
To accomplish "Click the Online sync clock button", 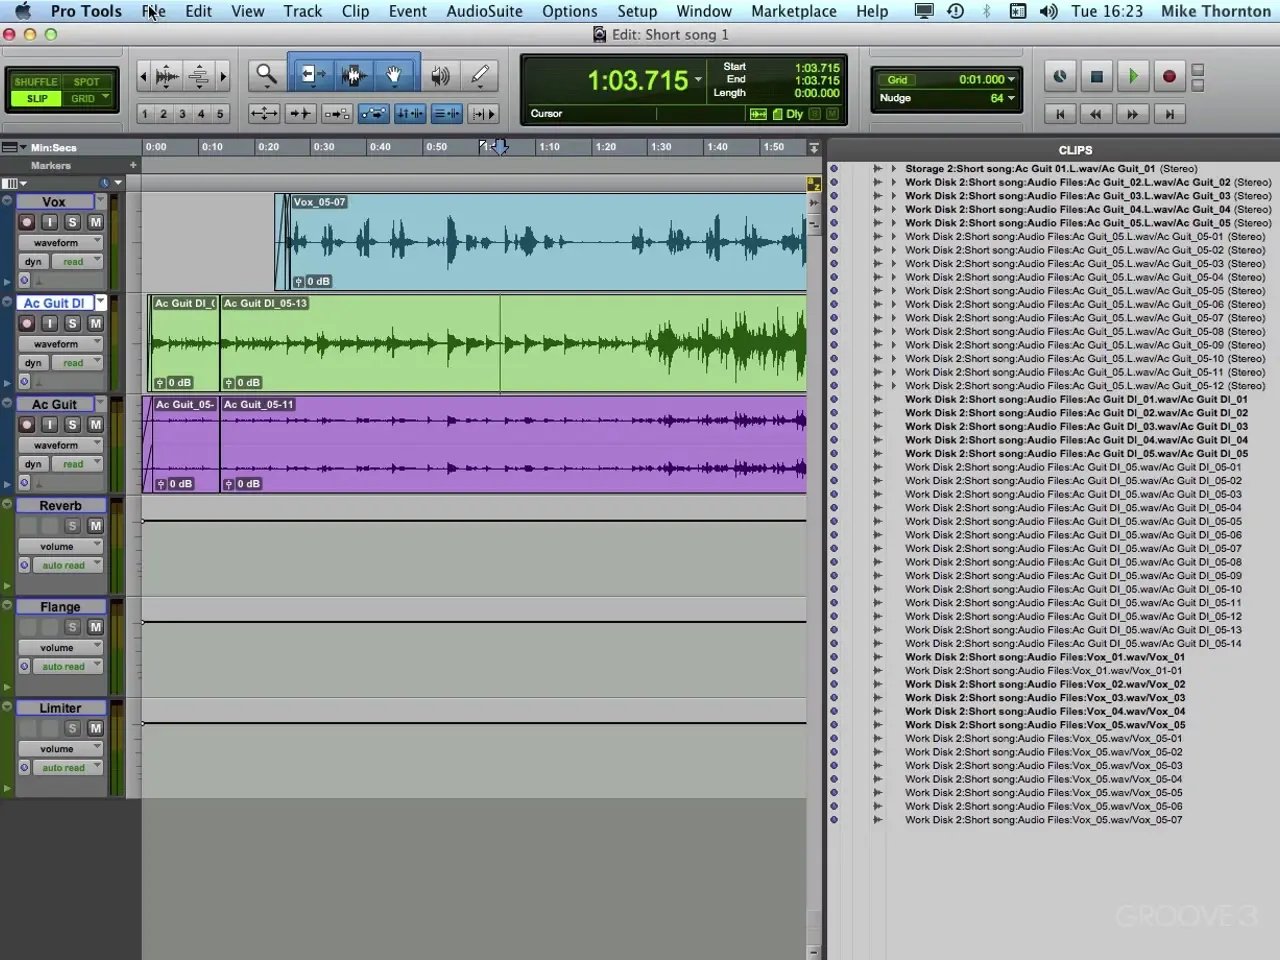I will pos(1060,76).
